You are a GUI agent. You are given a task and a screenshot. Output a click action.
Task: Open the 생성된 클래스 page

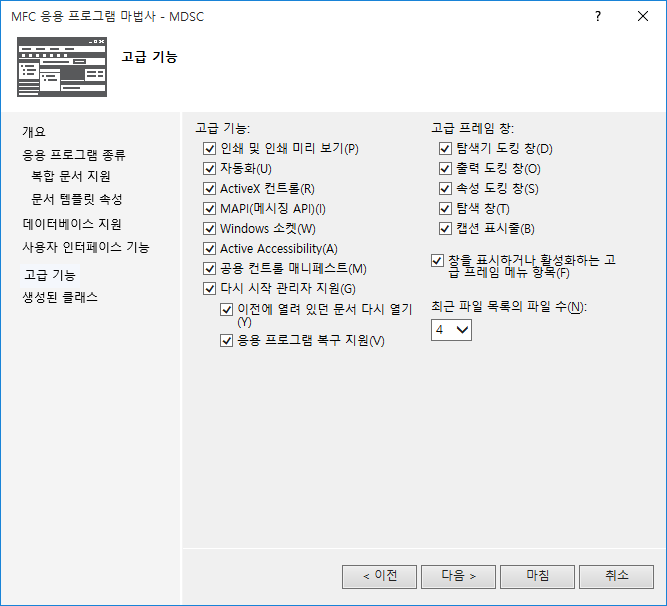pos(60,297)
